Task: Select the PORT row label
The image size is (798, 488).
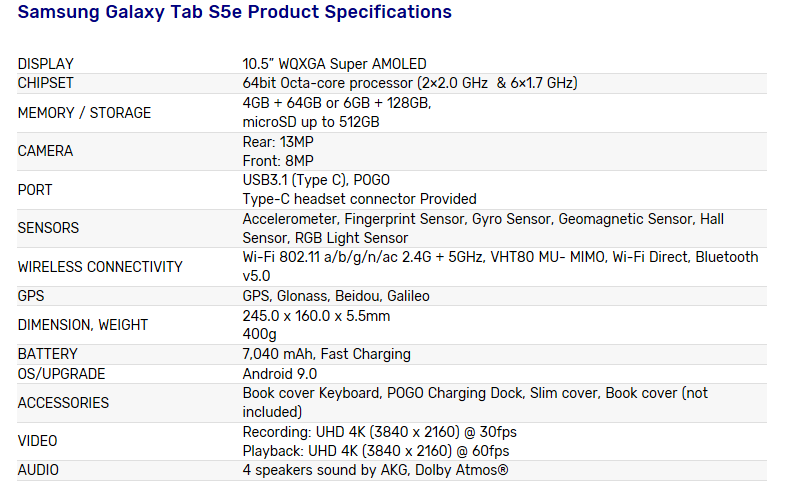Action: (x=35, y=190)
